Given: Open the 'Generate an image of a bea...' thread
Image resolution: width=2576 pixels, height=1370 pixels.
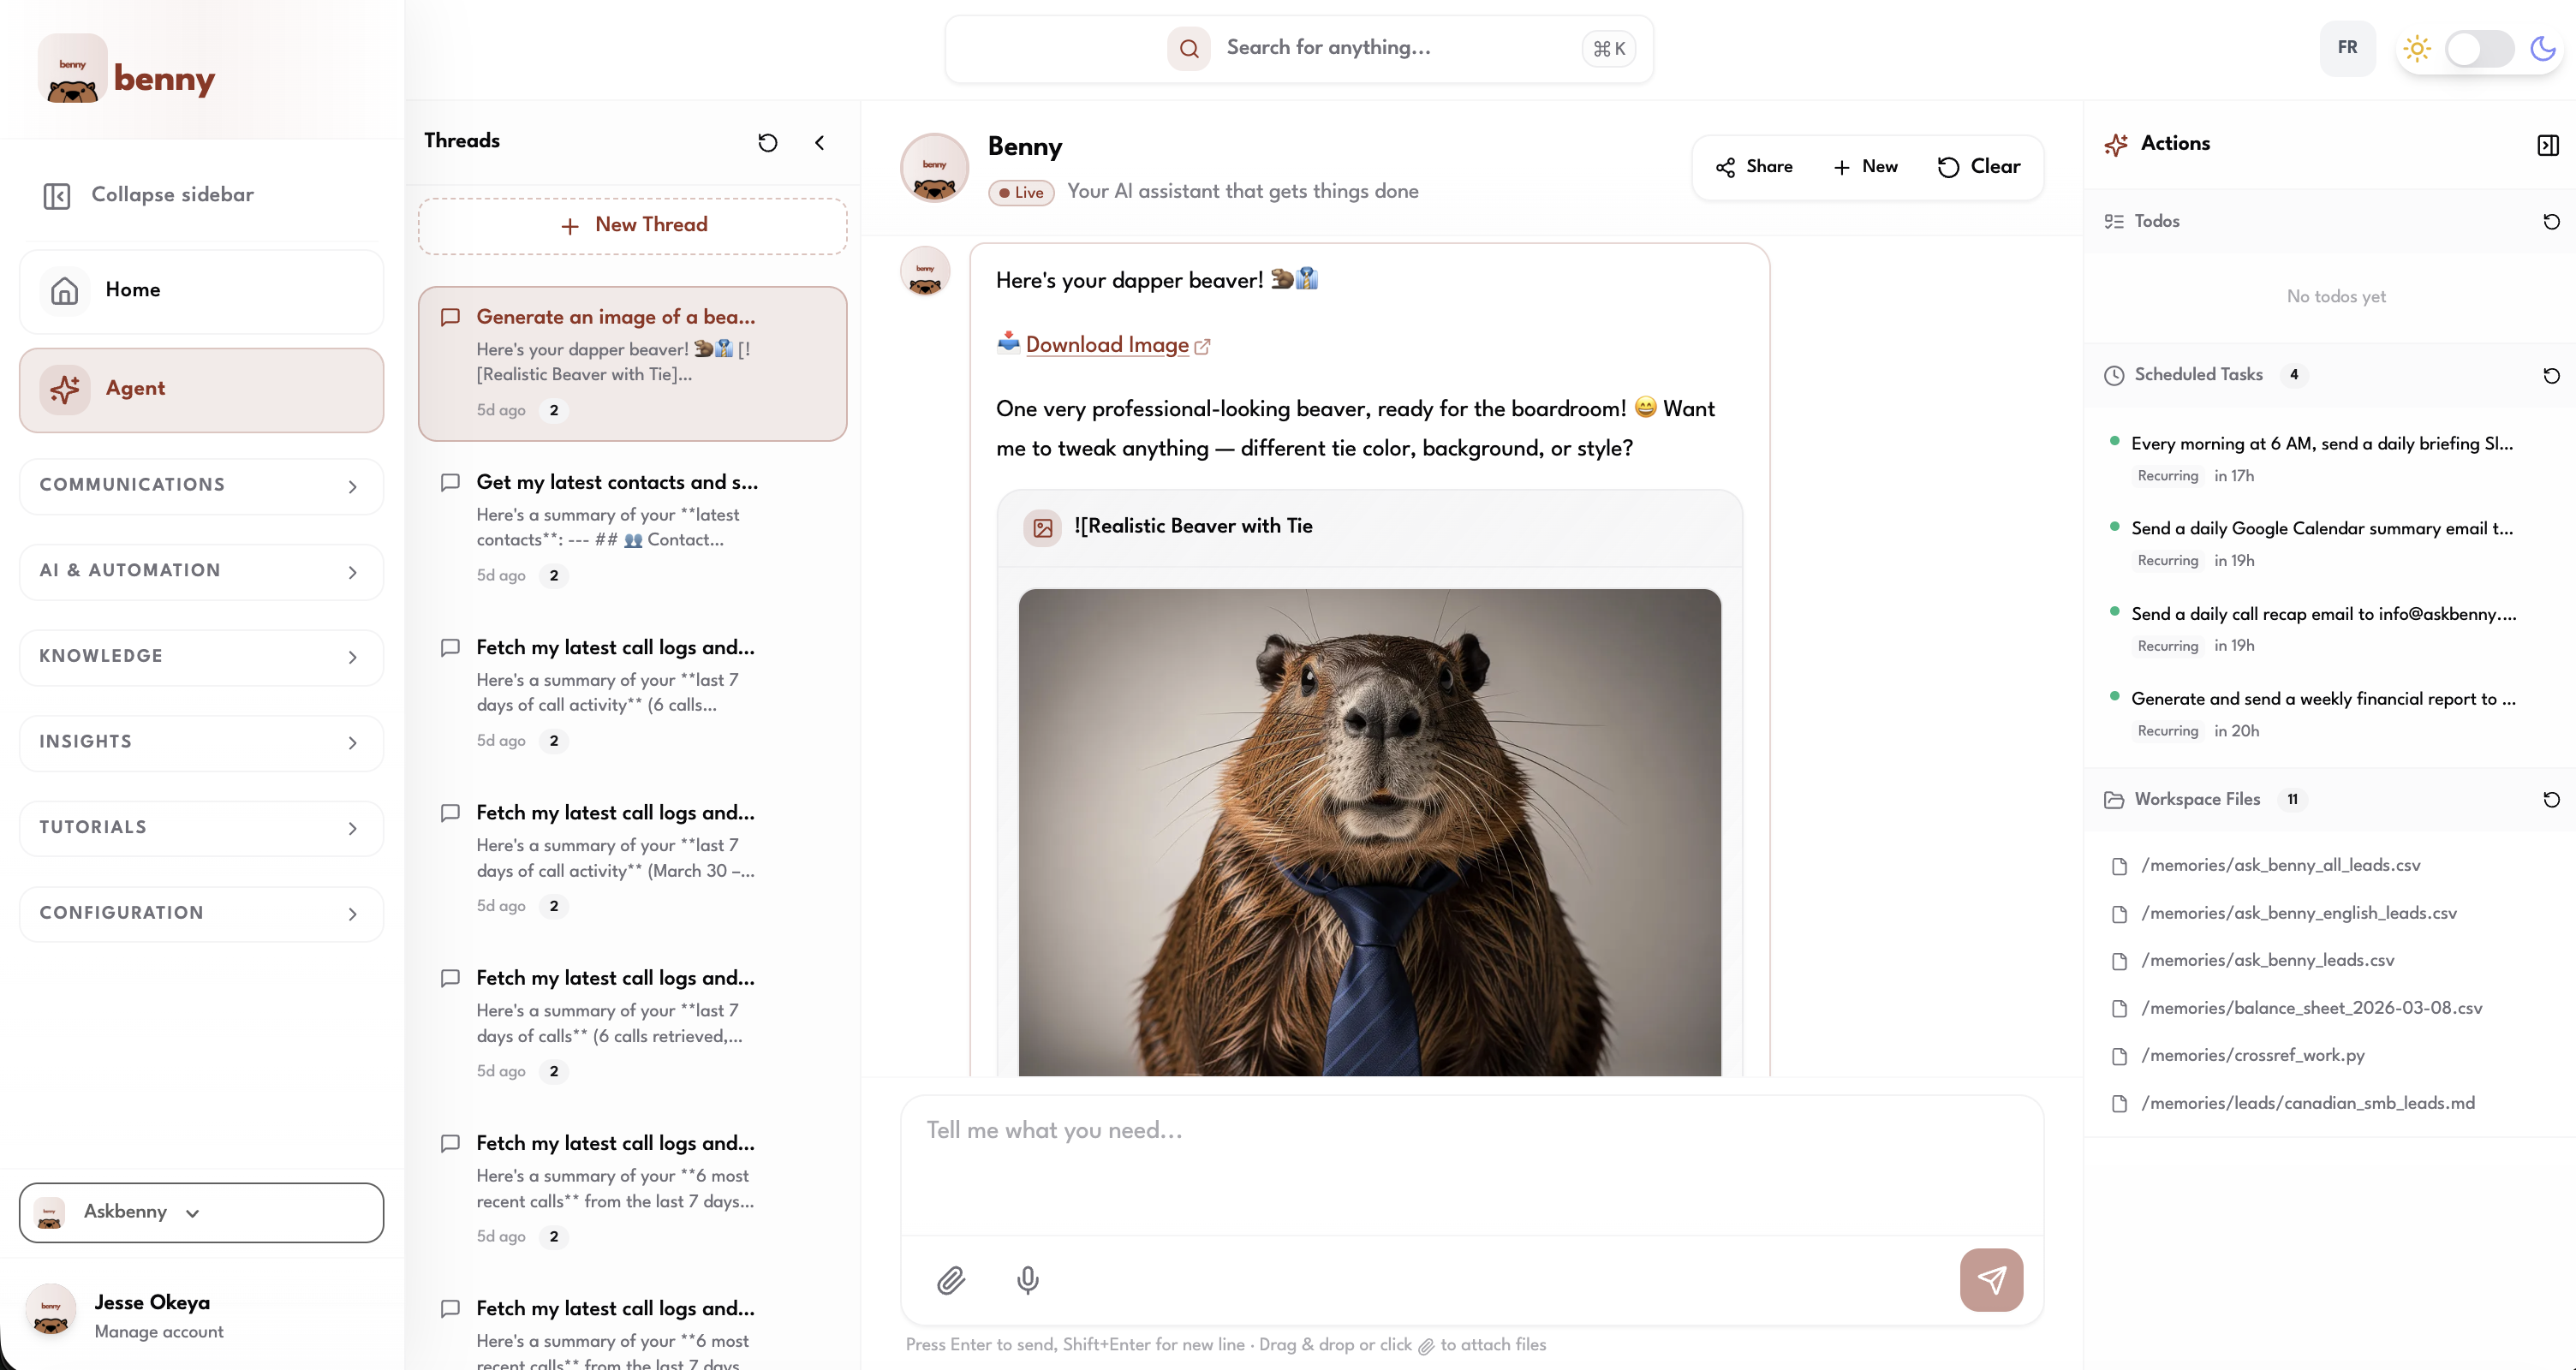Looking at the screenshot, I should tap(632, 363).
